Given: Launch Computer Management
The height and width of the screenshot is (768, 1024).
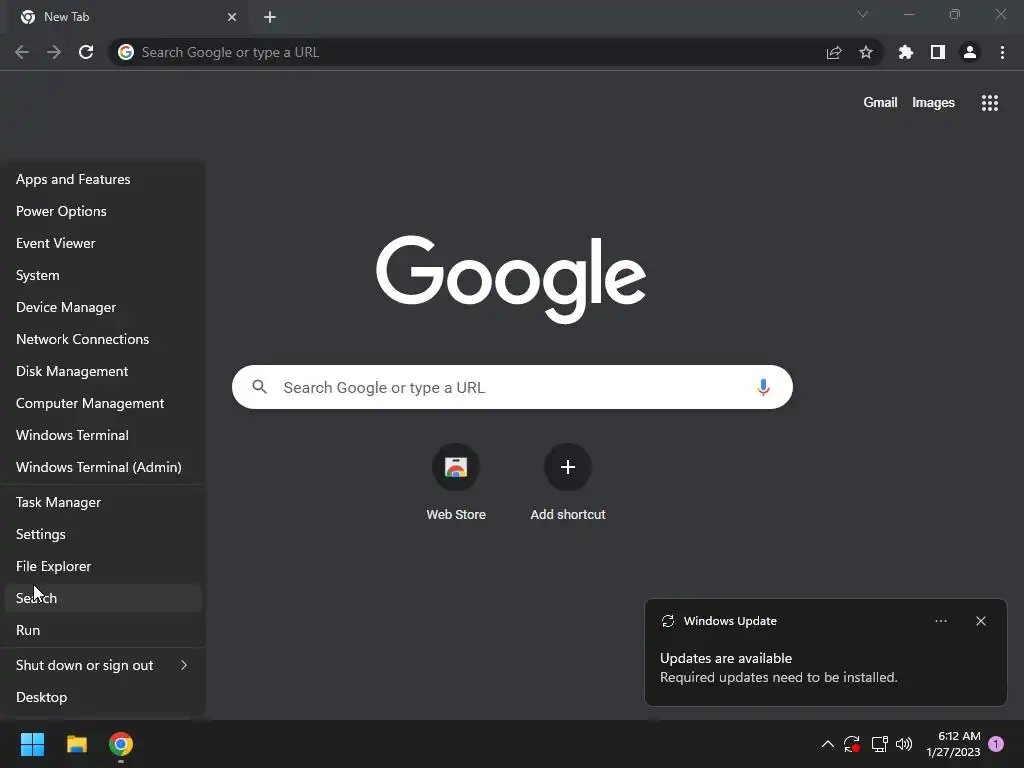Looking at the screenshot, I should 103,404.
